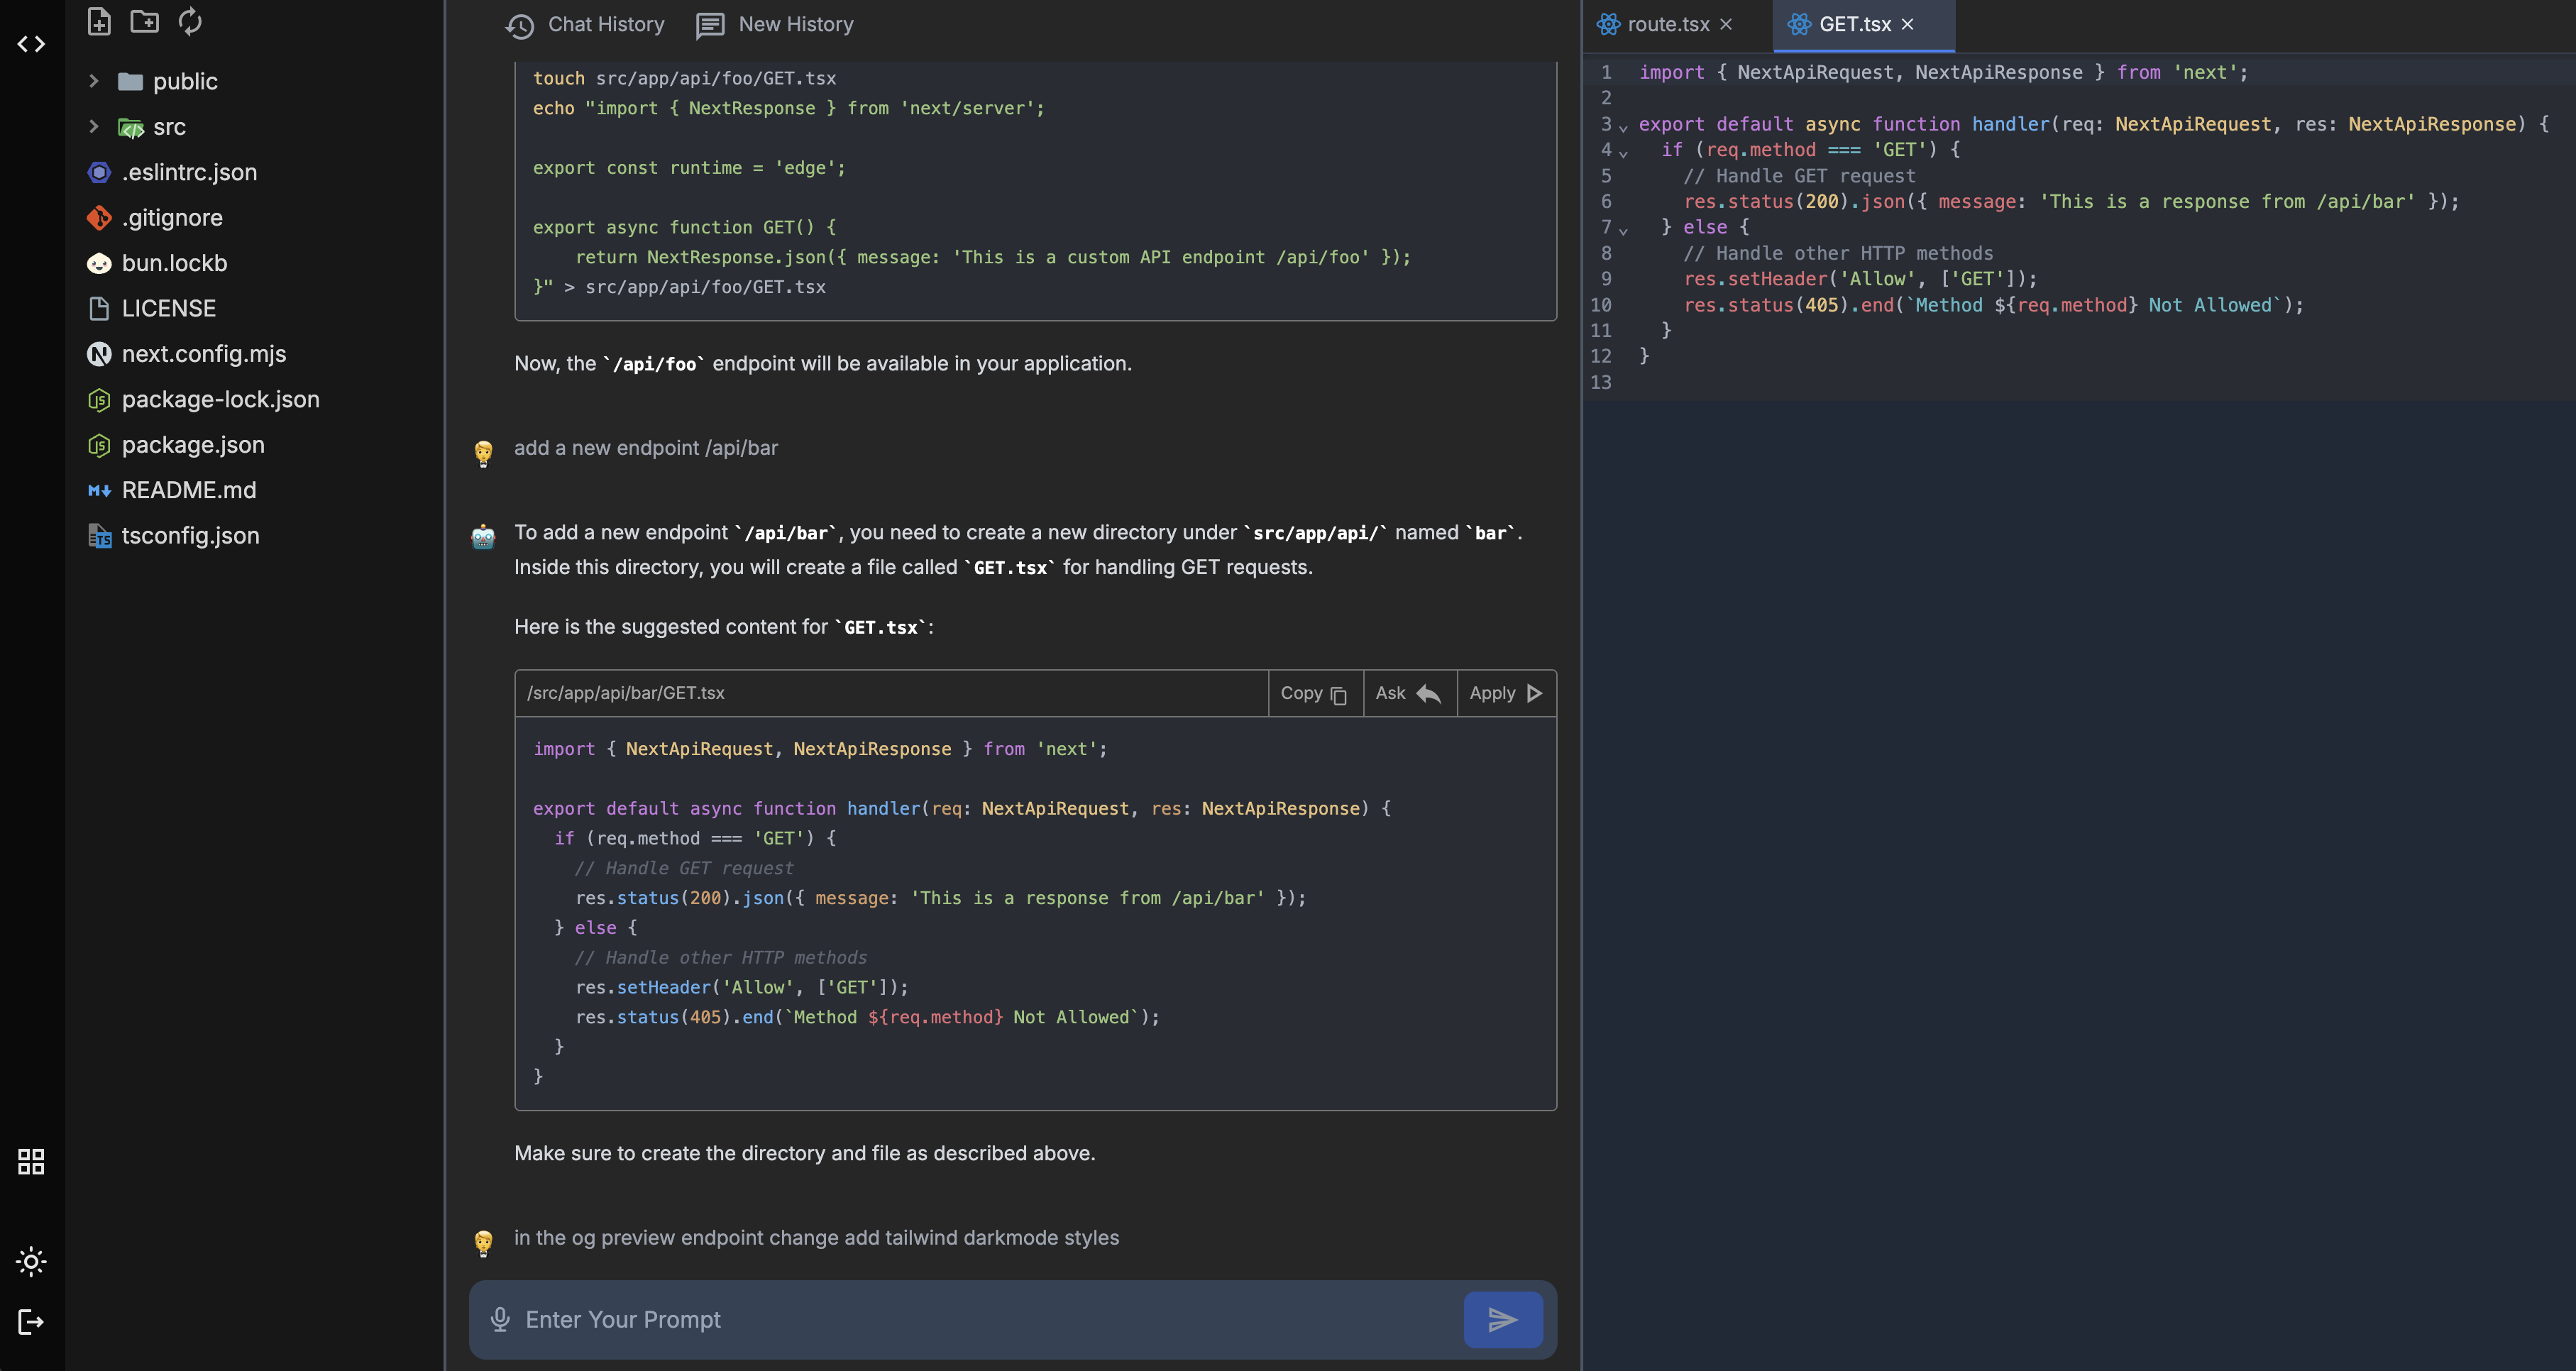Open the grid dashboard sidebar icon
This screenshot has width=2576, height=1371.
click(31, 1161)
